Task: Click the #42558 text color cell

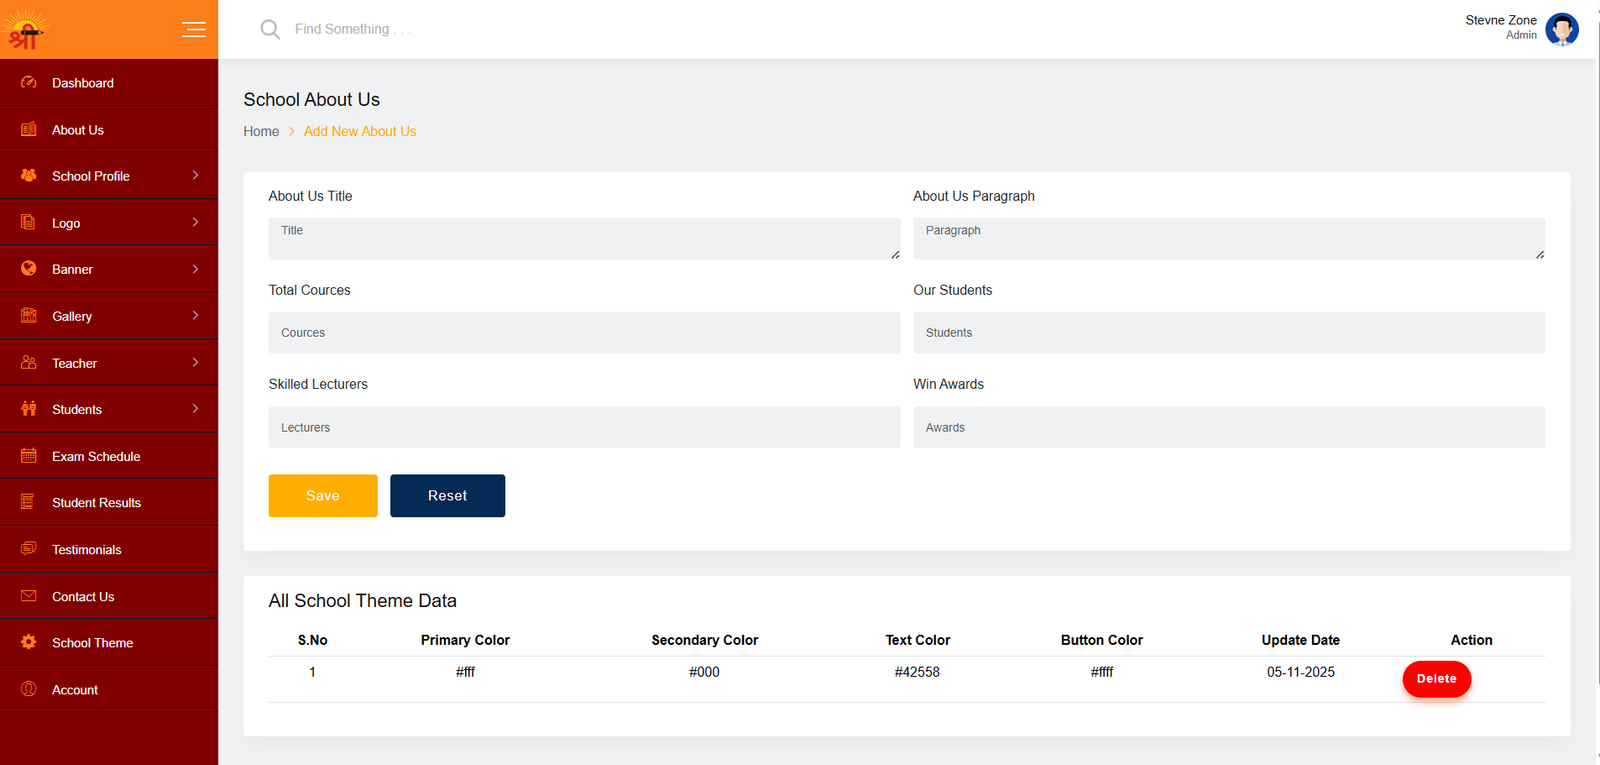Action: click(x=917, y=672)
